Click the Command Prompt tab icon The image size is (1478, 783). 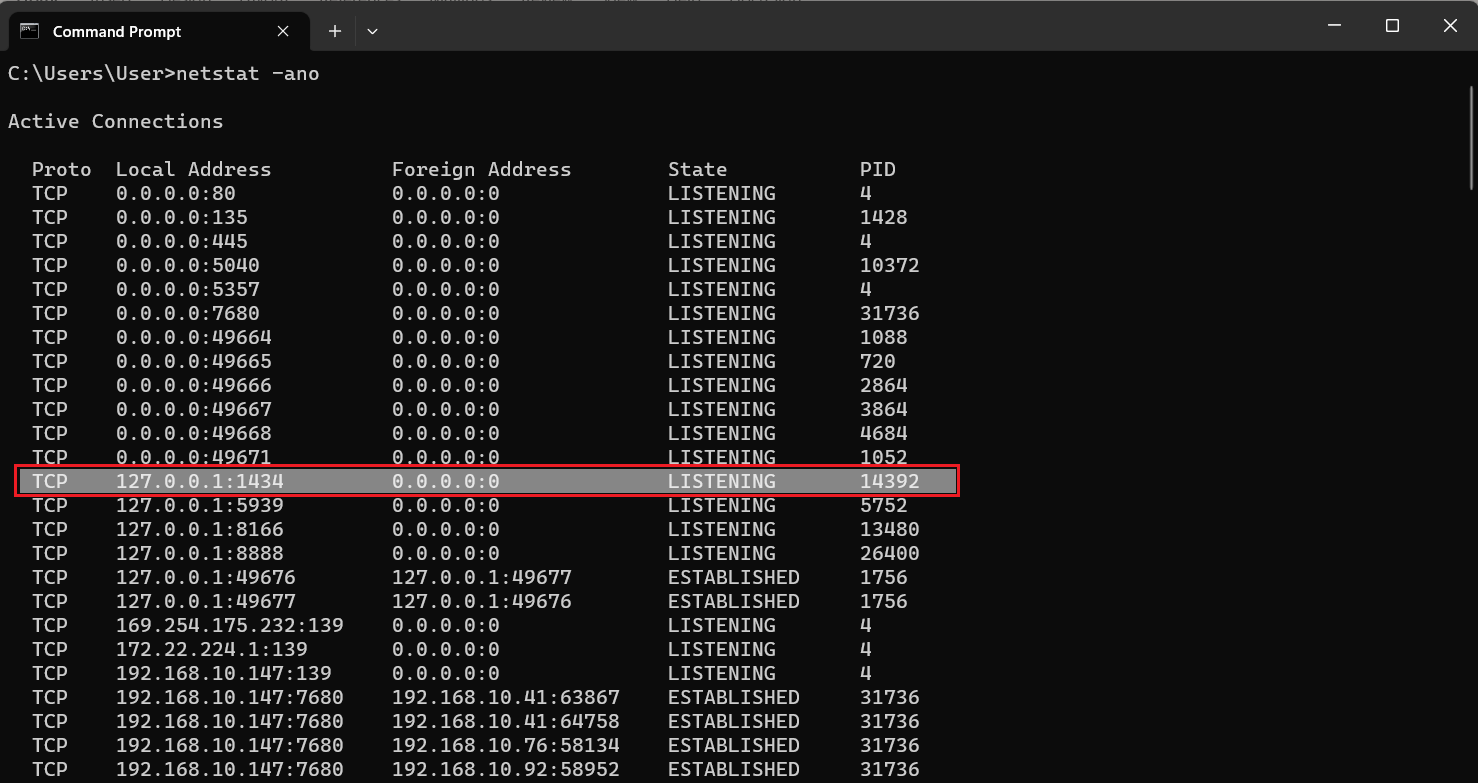pos(30,31)
